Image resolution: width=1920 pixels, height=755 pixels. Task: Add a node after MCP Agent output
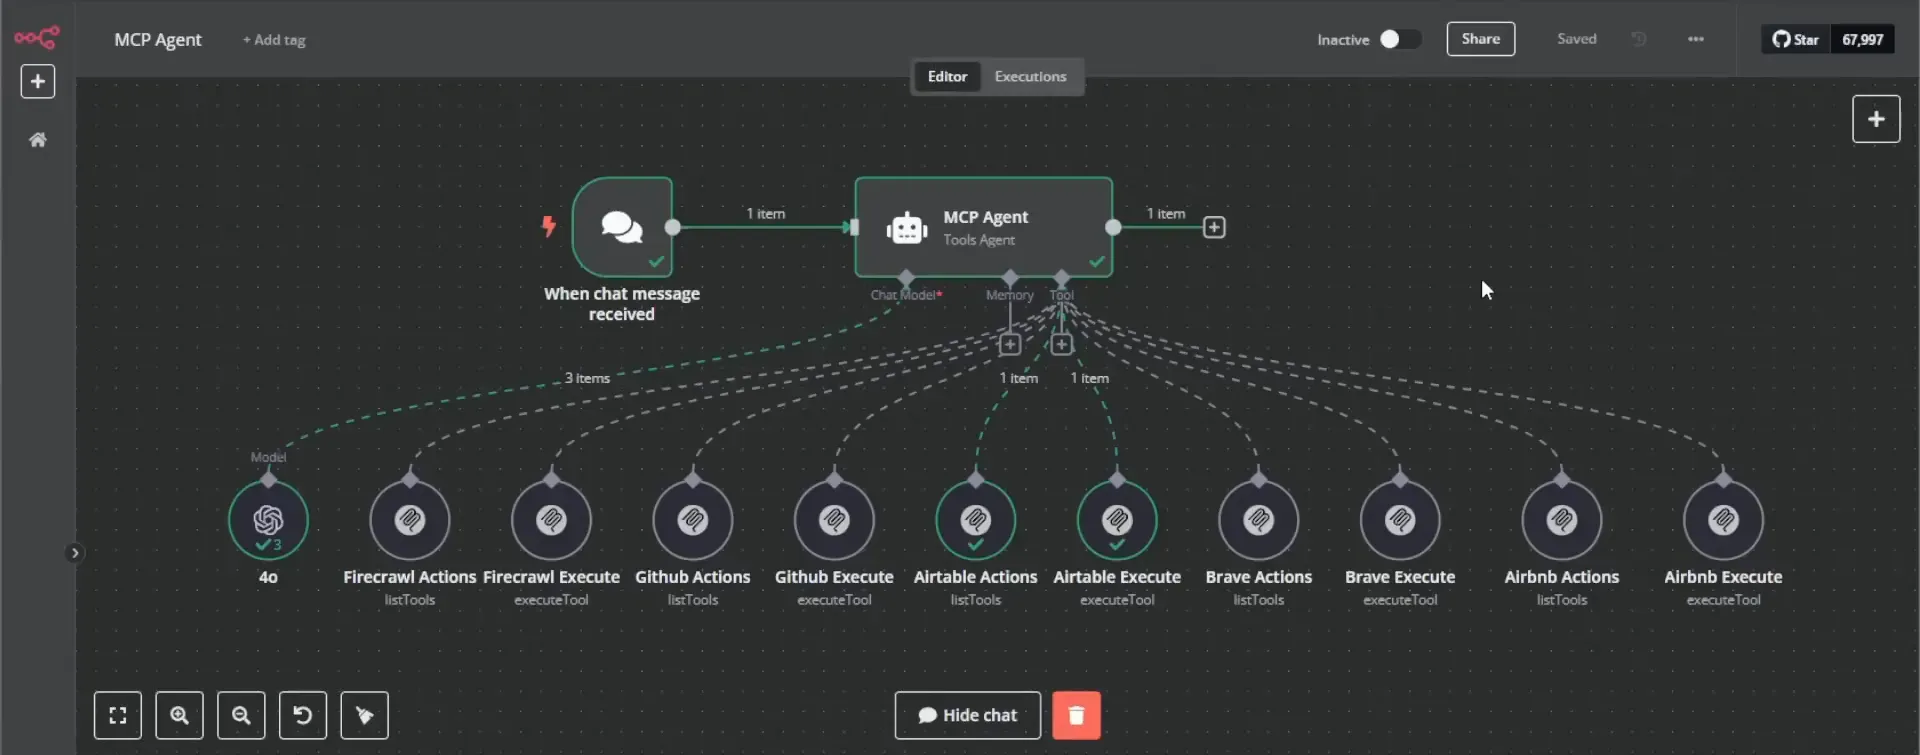tap(1214, 228)
